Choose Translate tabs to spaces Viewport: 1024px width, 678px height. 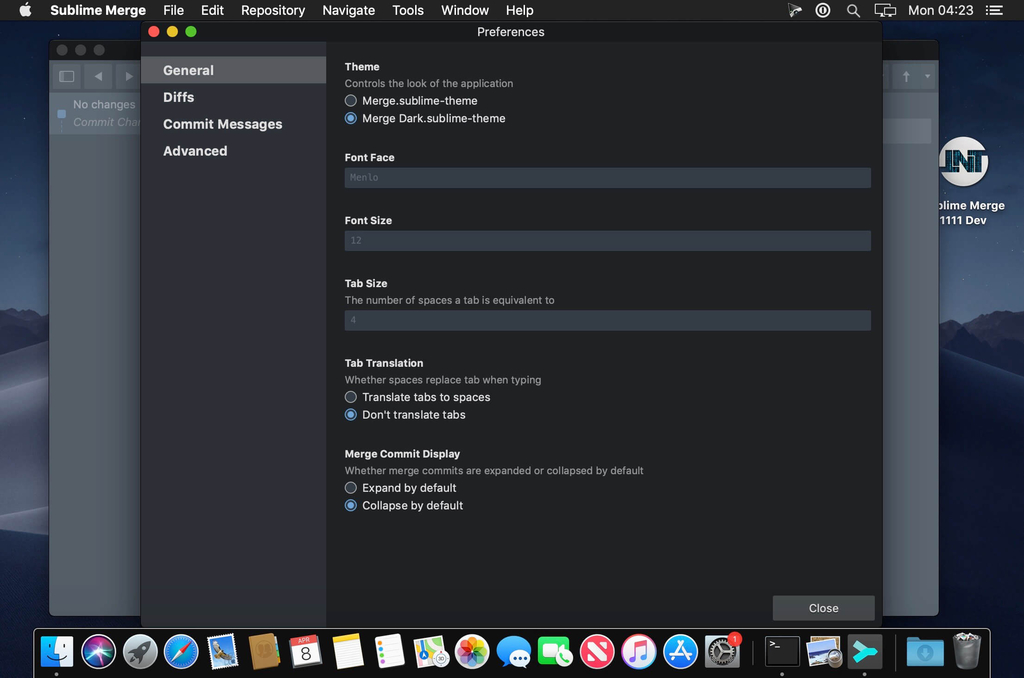coord(351,397)
